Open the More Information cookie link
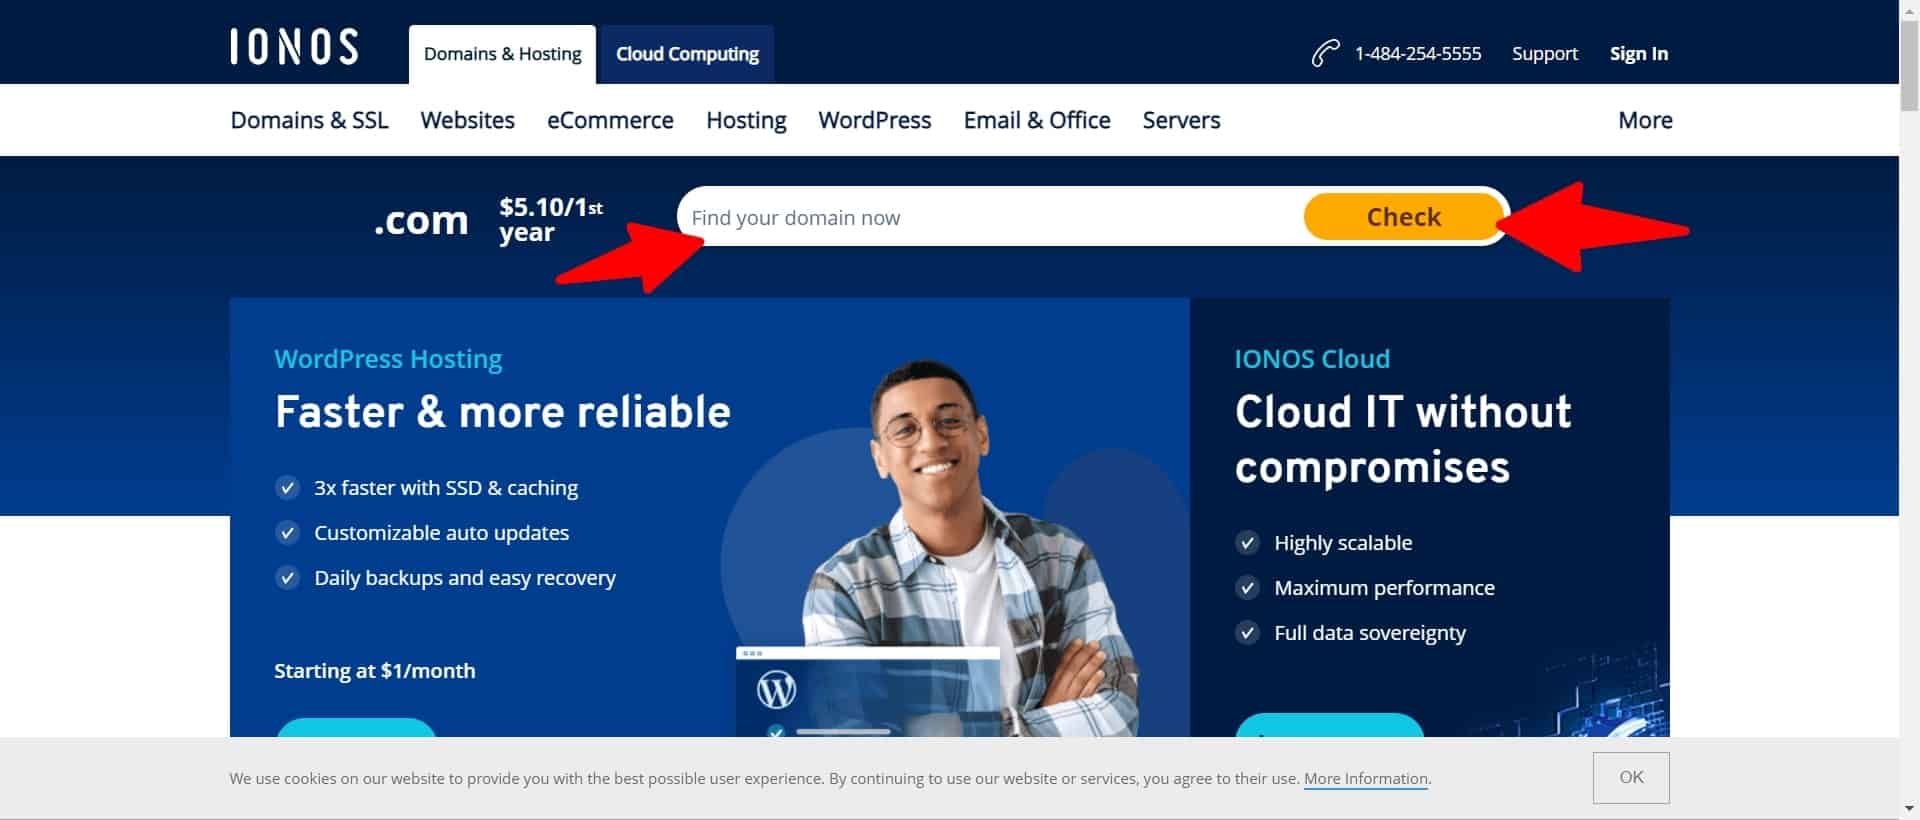The width and height of the screenshot is (1920, 820). pos(1365,778)
